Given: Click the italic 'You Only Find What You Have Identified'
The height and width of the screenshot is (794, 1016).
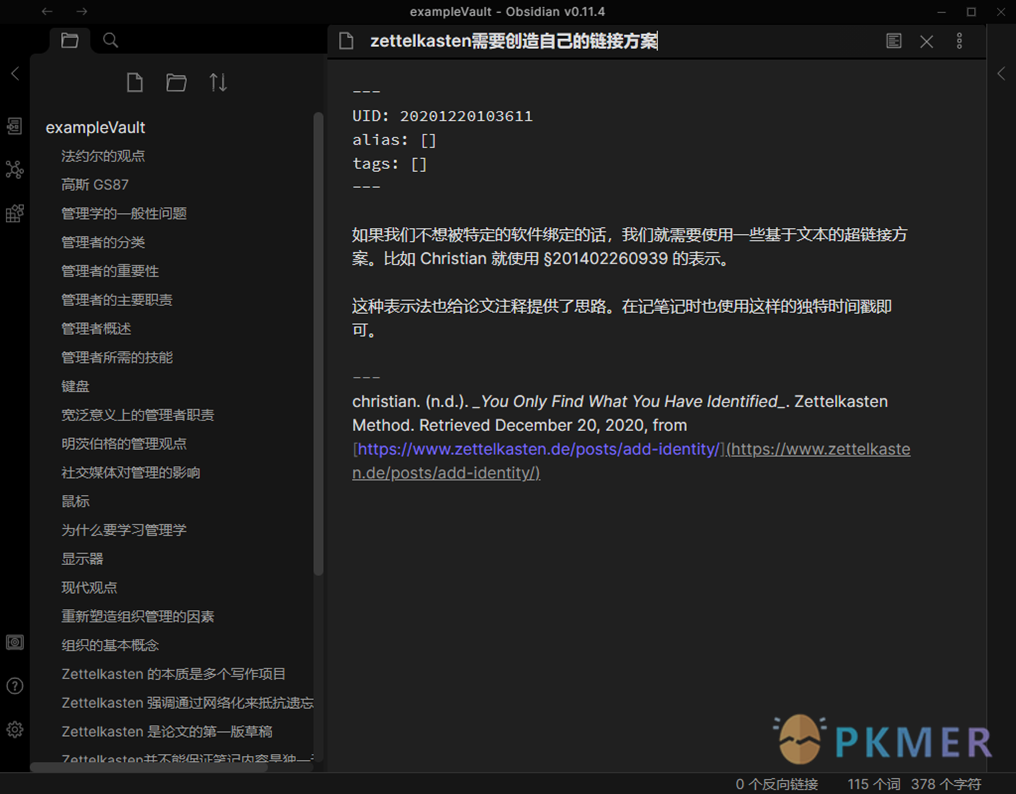Looking at the screenshot, I should (x=629, y=402).
